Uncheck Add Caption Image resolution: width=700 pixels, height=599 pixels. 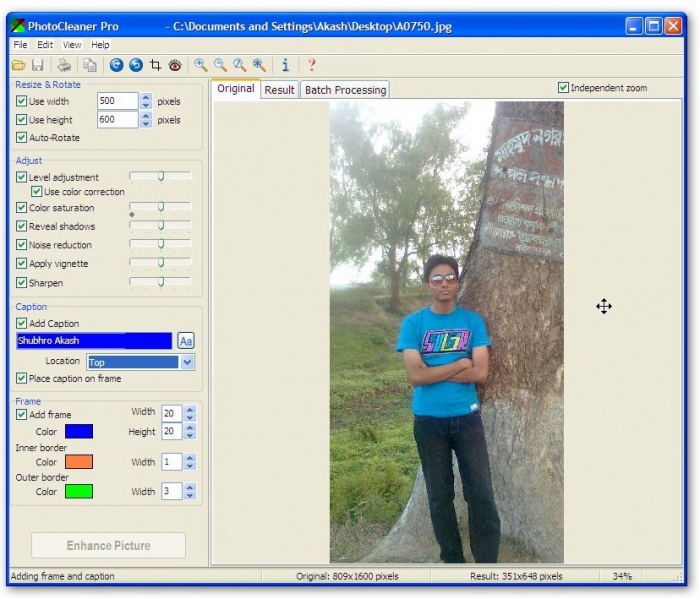21,323
